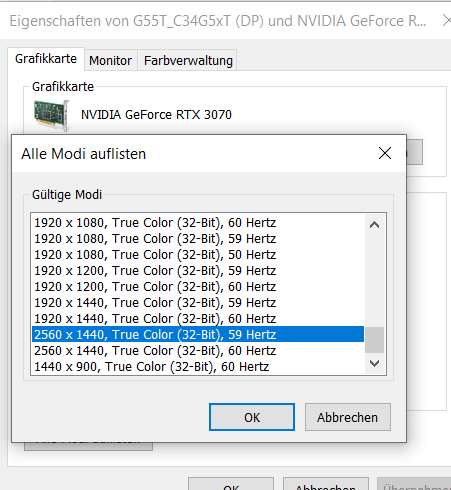Select 1920 x 1080, 60 Hertz mode
The image size is (451, 490).
[198, 223]
